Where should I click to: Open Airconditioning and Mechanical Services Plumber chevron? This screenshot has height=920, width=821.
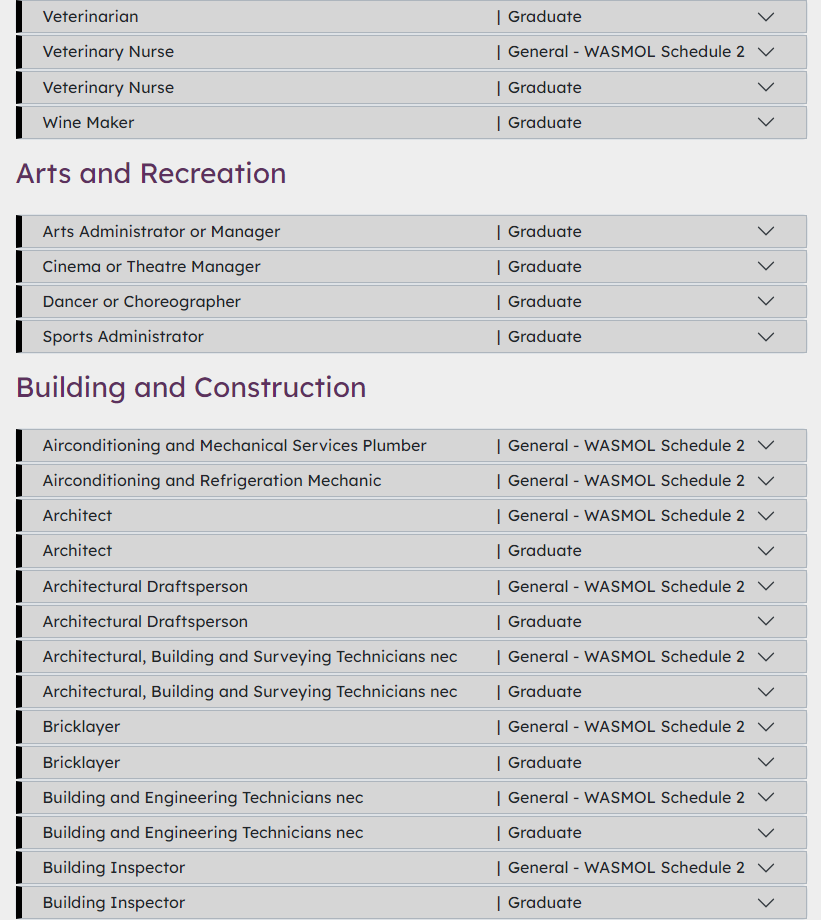click(x=766, y=446)
